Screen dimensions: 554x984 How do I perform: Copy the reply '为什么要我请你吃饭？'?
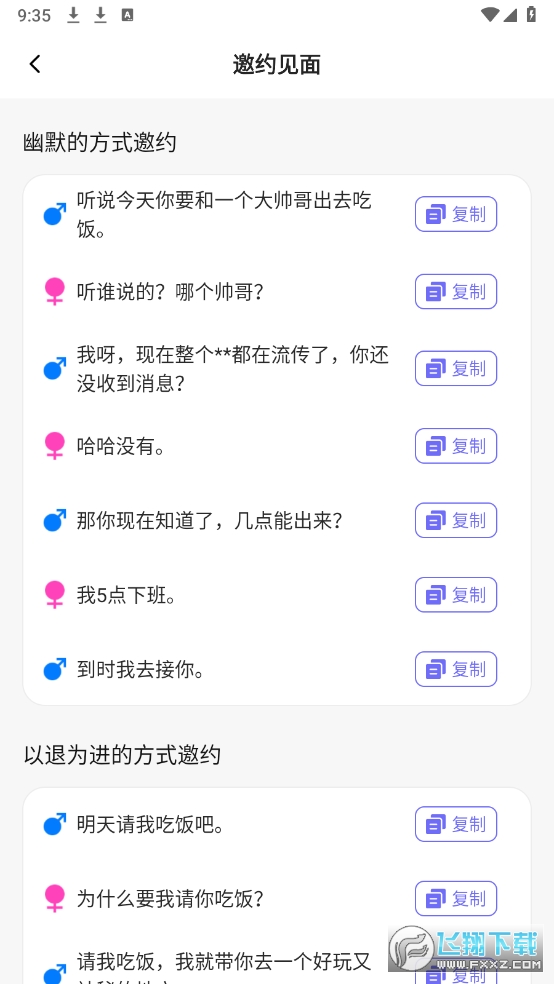pos(455,899)
